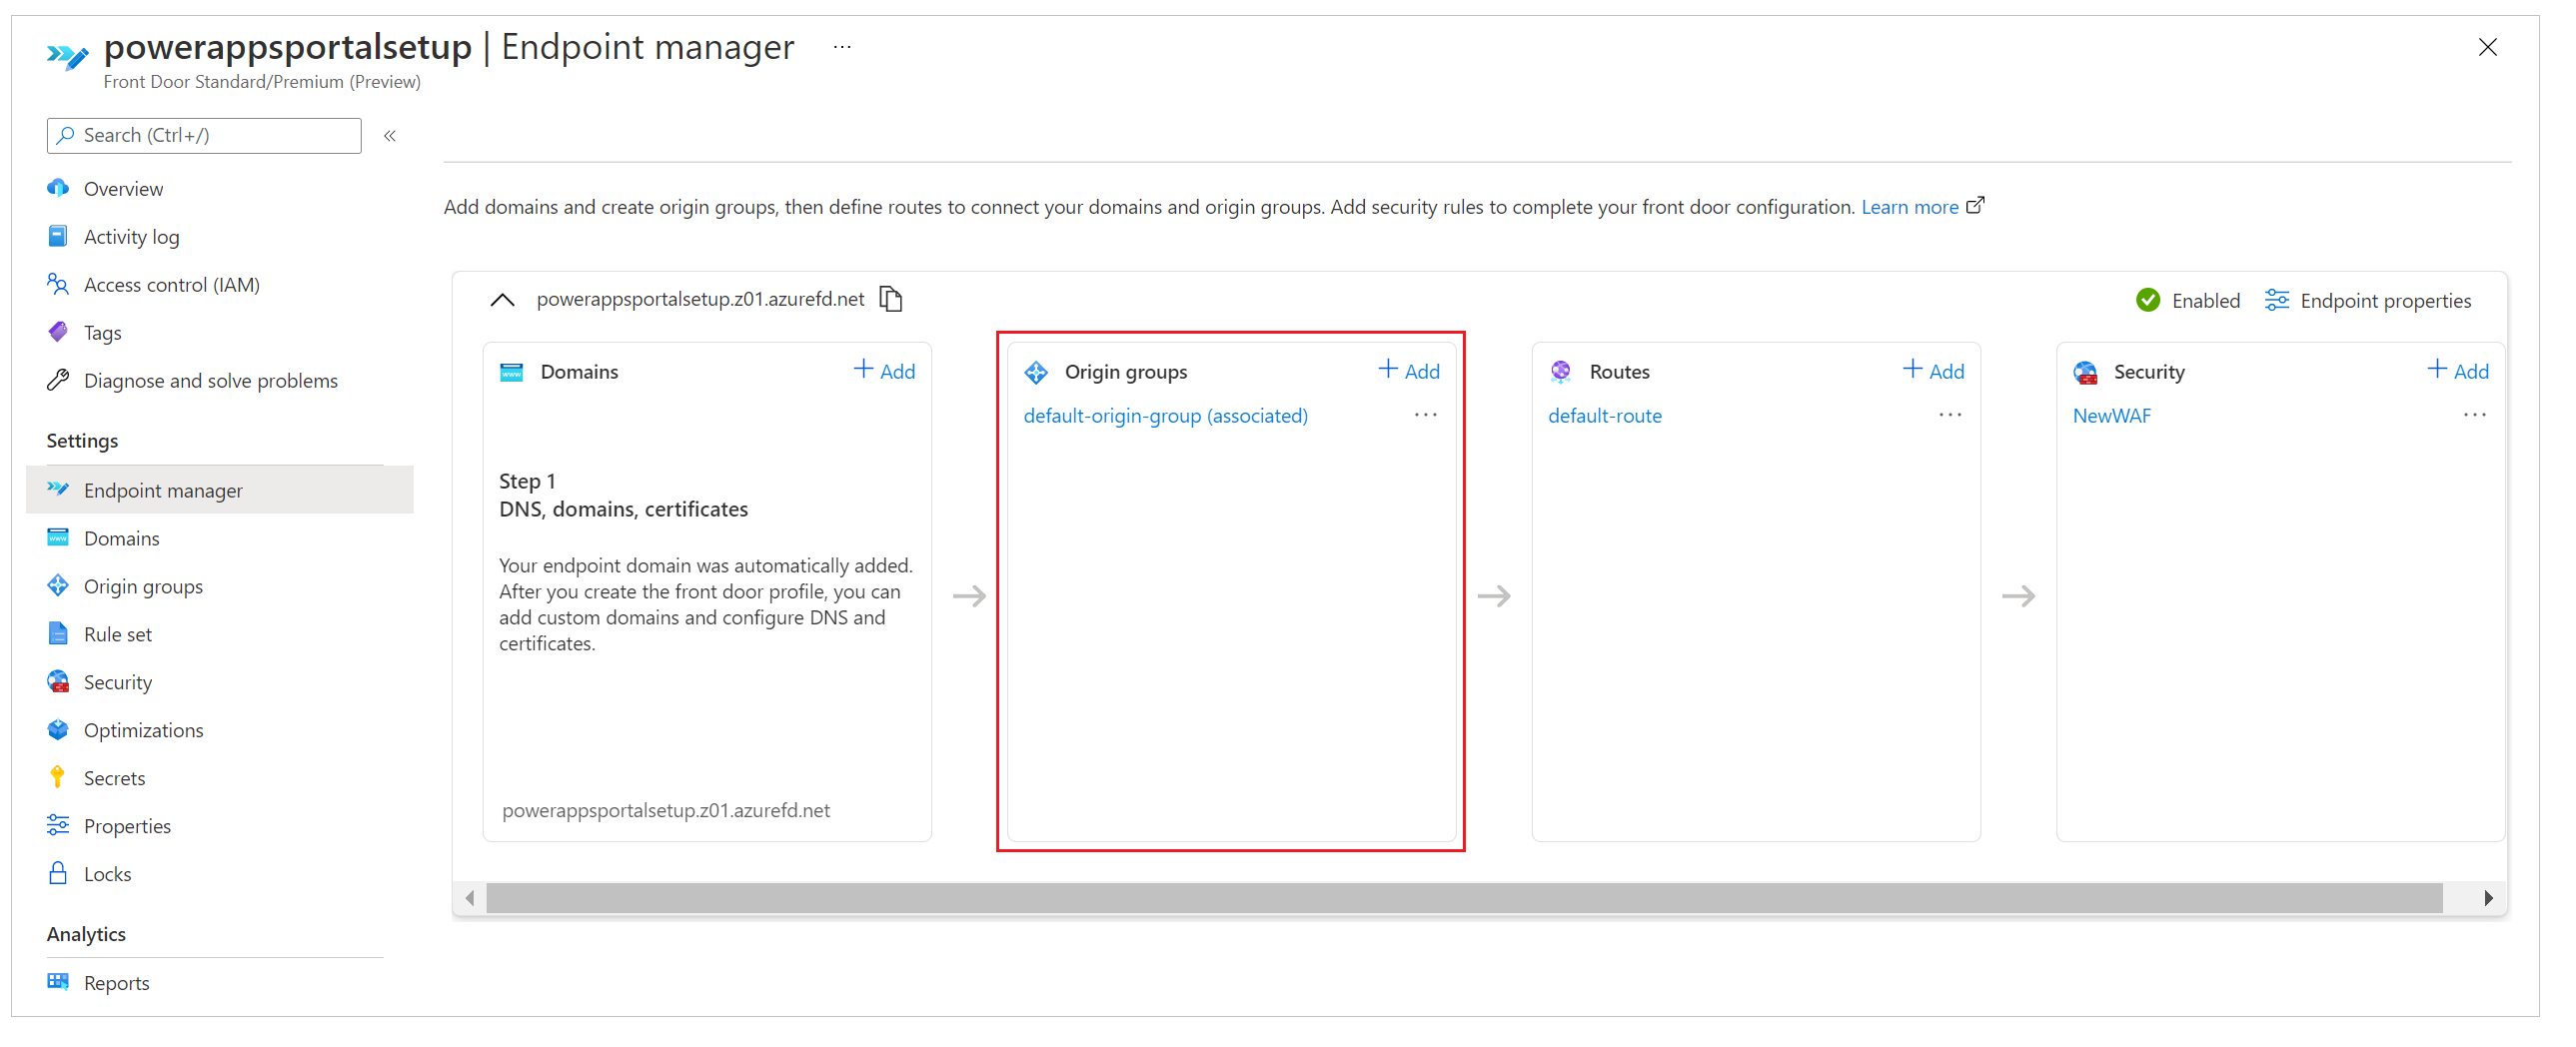This screenshot has width=2576, height=1047.
Task: Open Reports under Analytics
Action: 117,983
